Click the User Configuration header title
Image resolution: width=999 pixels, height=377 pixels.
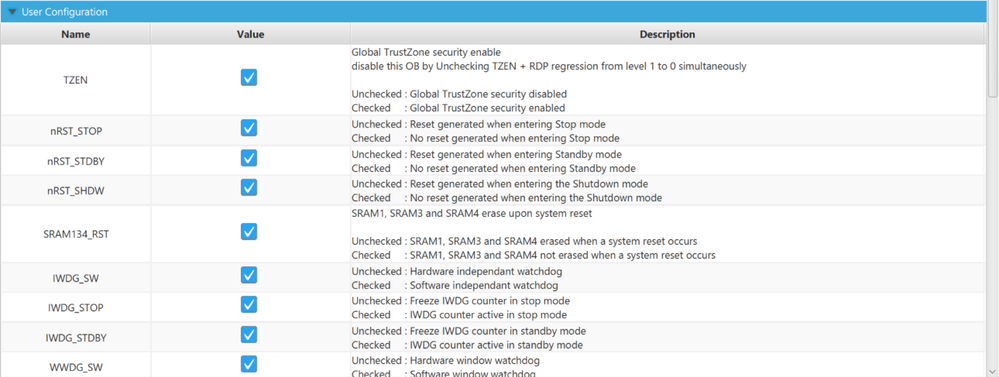tap(64, 12)
